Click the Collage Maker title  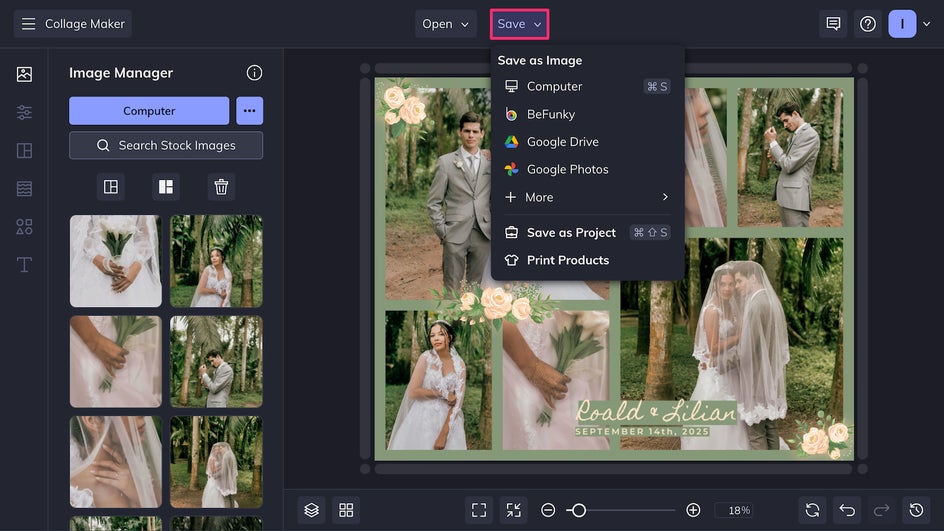(x=85, y=24)
